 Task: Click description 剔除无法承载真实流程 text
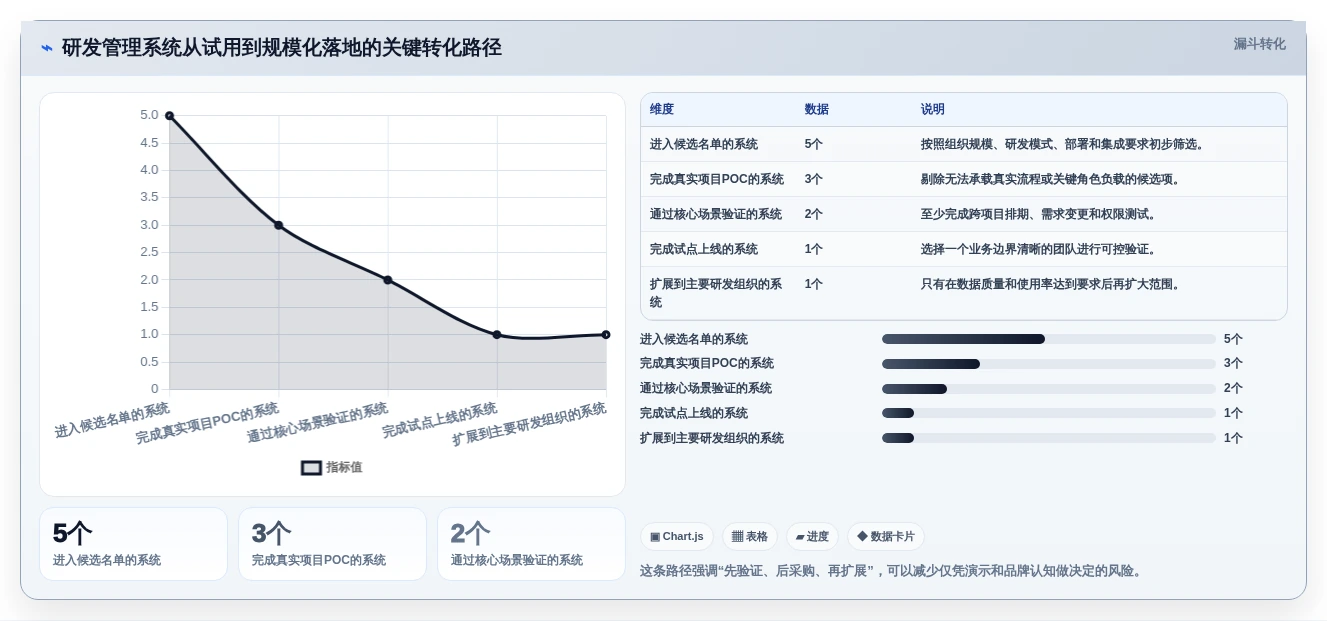pyautogui.click(x=1052, y=179)
